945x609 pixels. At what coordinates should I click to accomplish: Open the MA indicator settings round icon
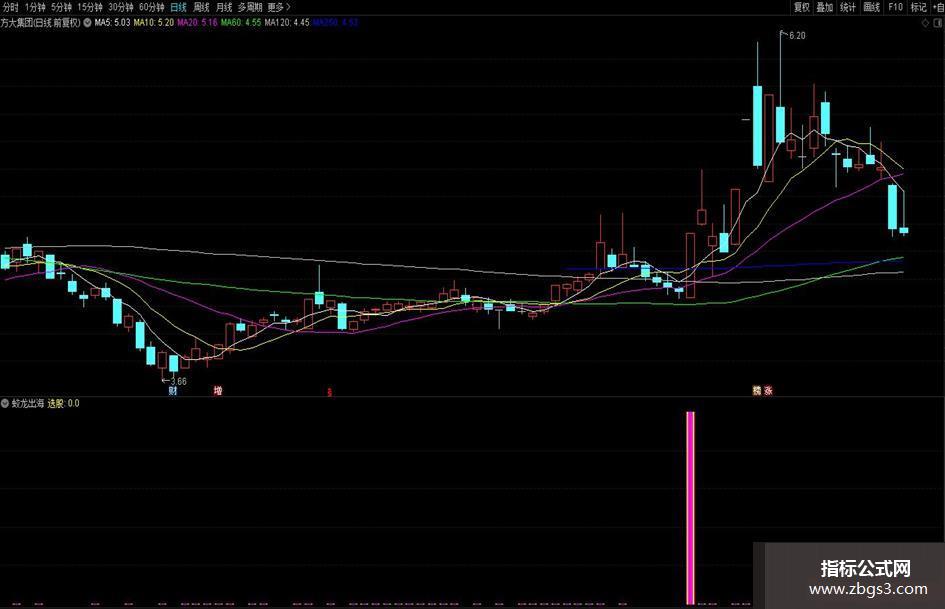pyautogui.click(x=87, y=23)
